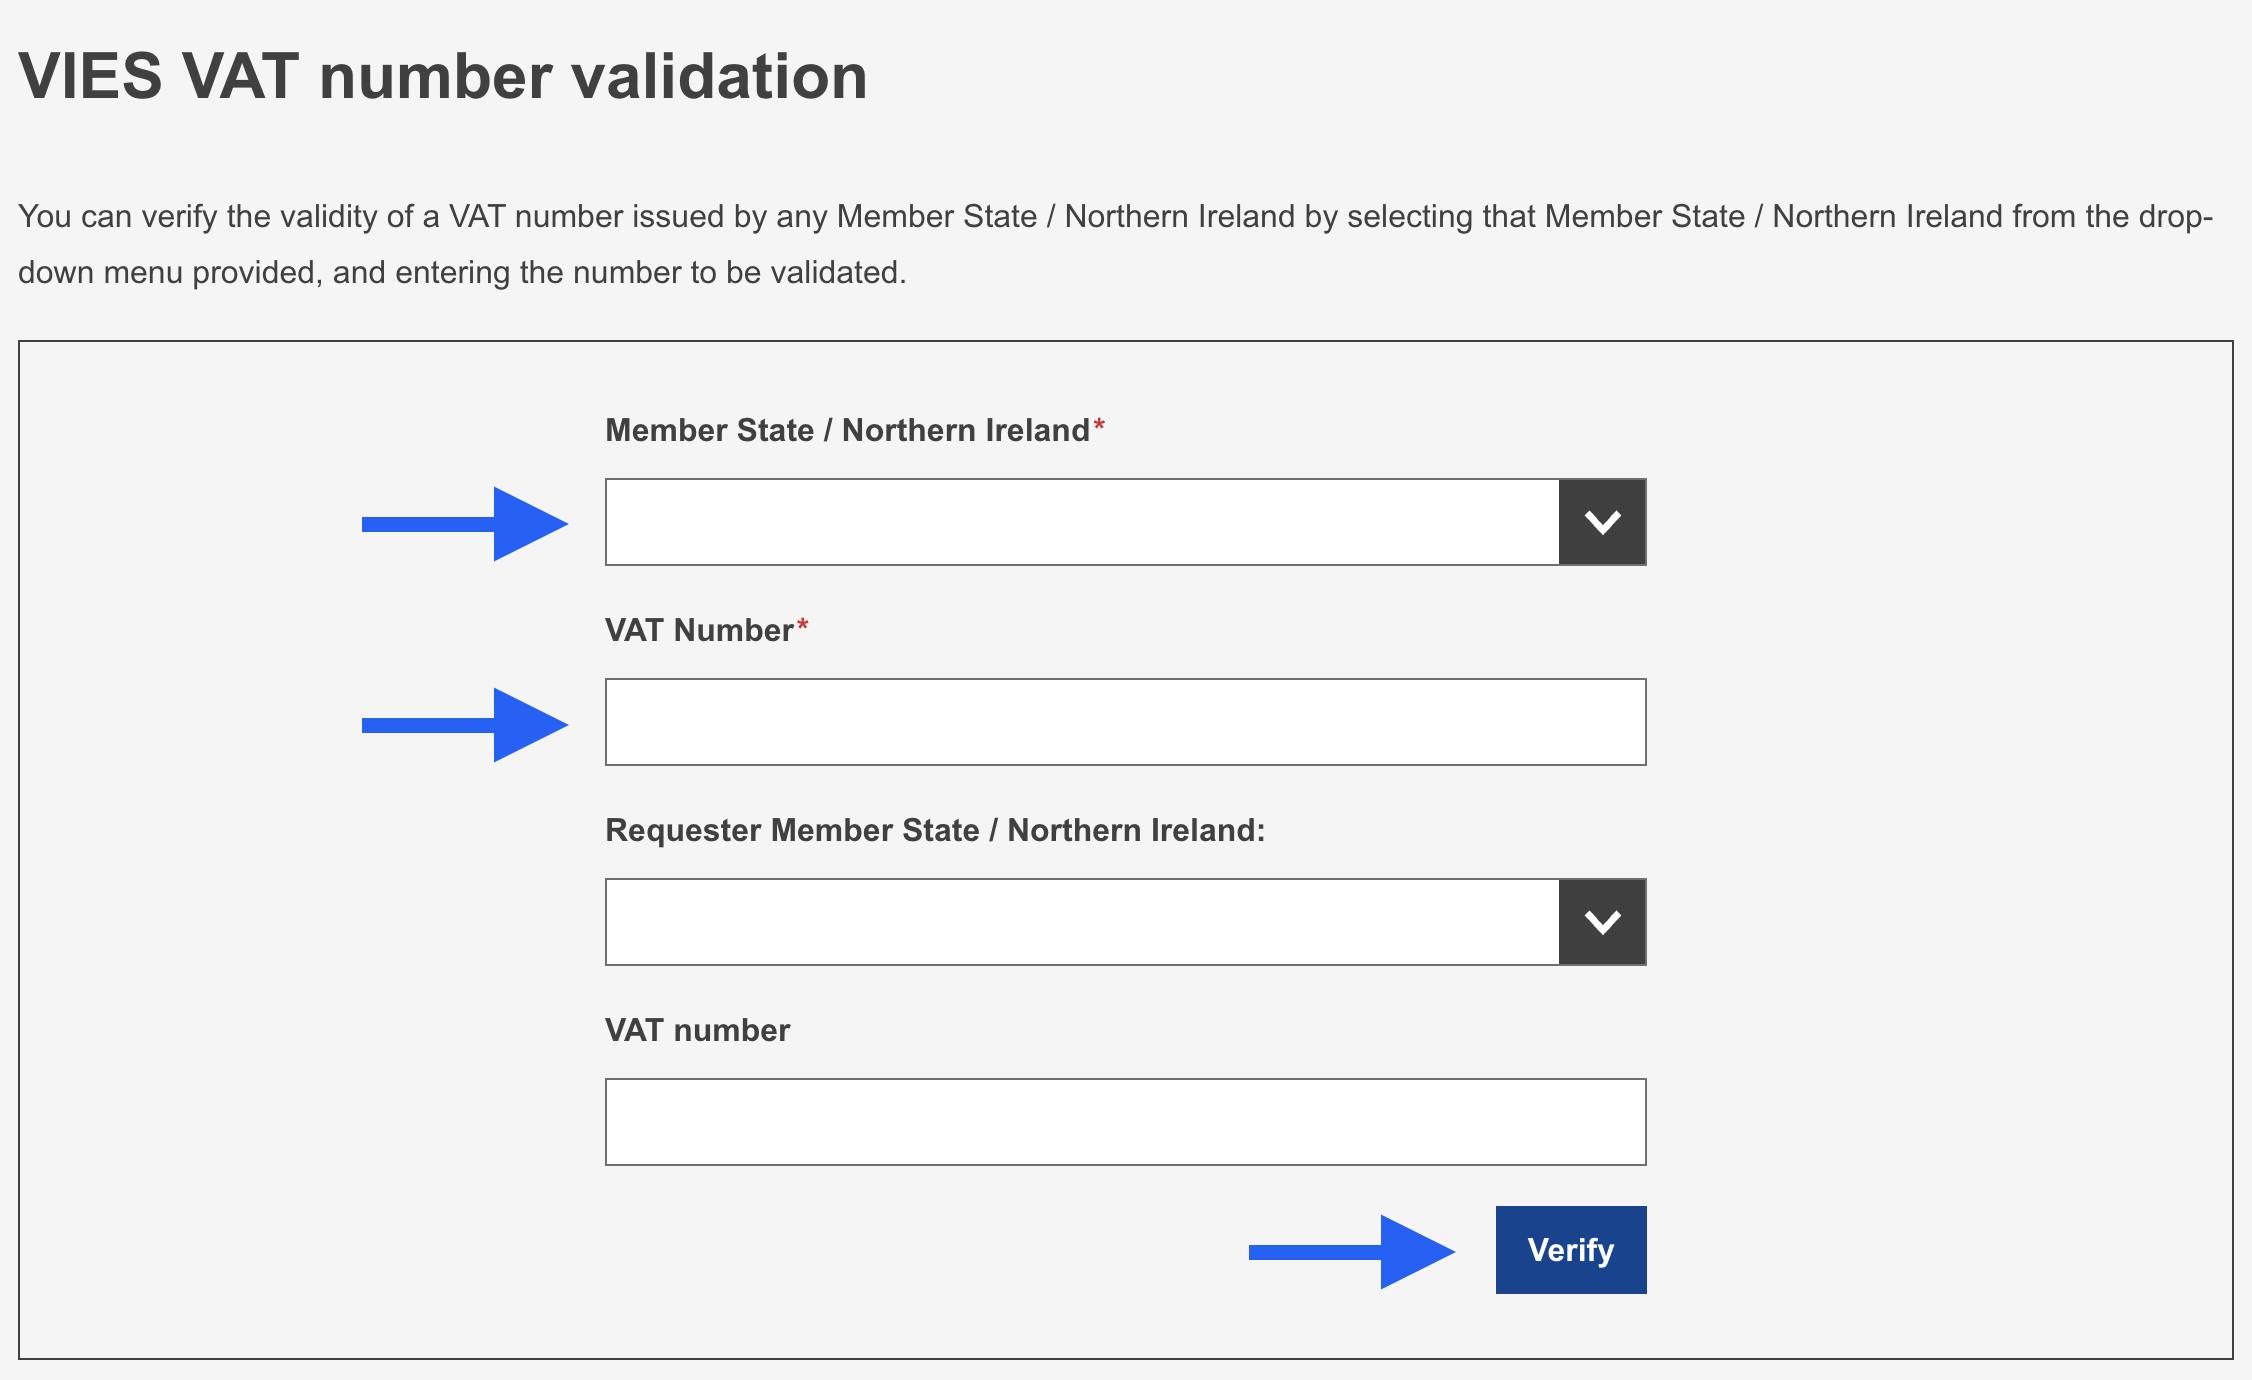Screen dimensions: 2252x1380
Task: Click the lowercase 'VAT number' requester label
Action: [x=697, y=1030]
